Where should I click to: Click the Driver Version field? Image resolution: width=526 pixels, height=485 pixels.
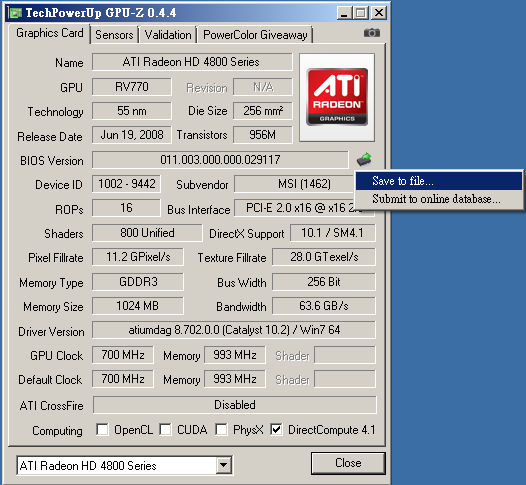[234, 330]
